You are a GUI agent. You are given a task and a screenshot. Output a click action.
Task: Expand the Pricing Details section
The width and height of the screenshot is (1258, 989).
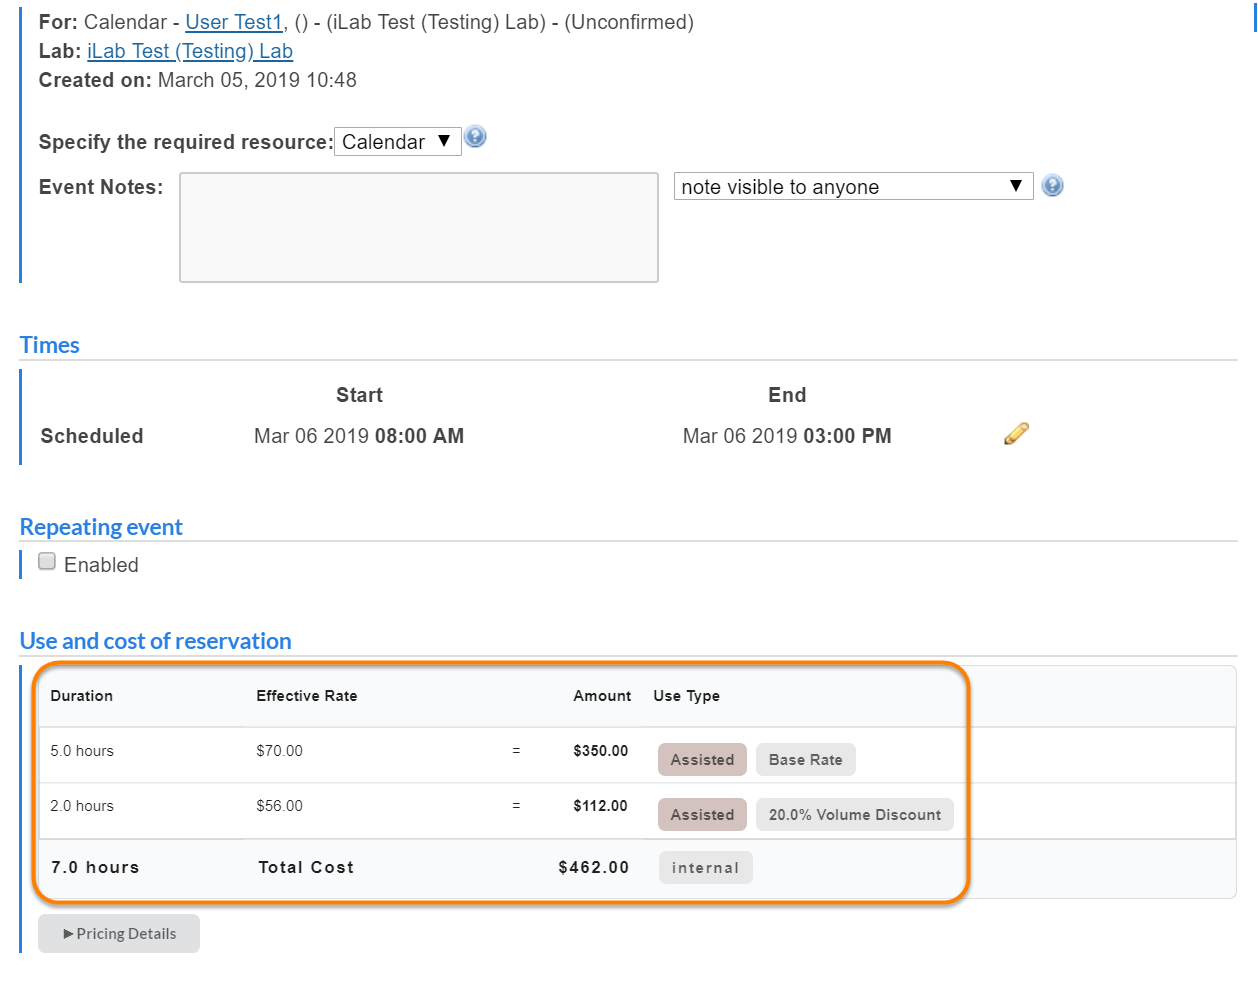(x=119, y=934)
